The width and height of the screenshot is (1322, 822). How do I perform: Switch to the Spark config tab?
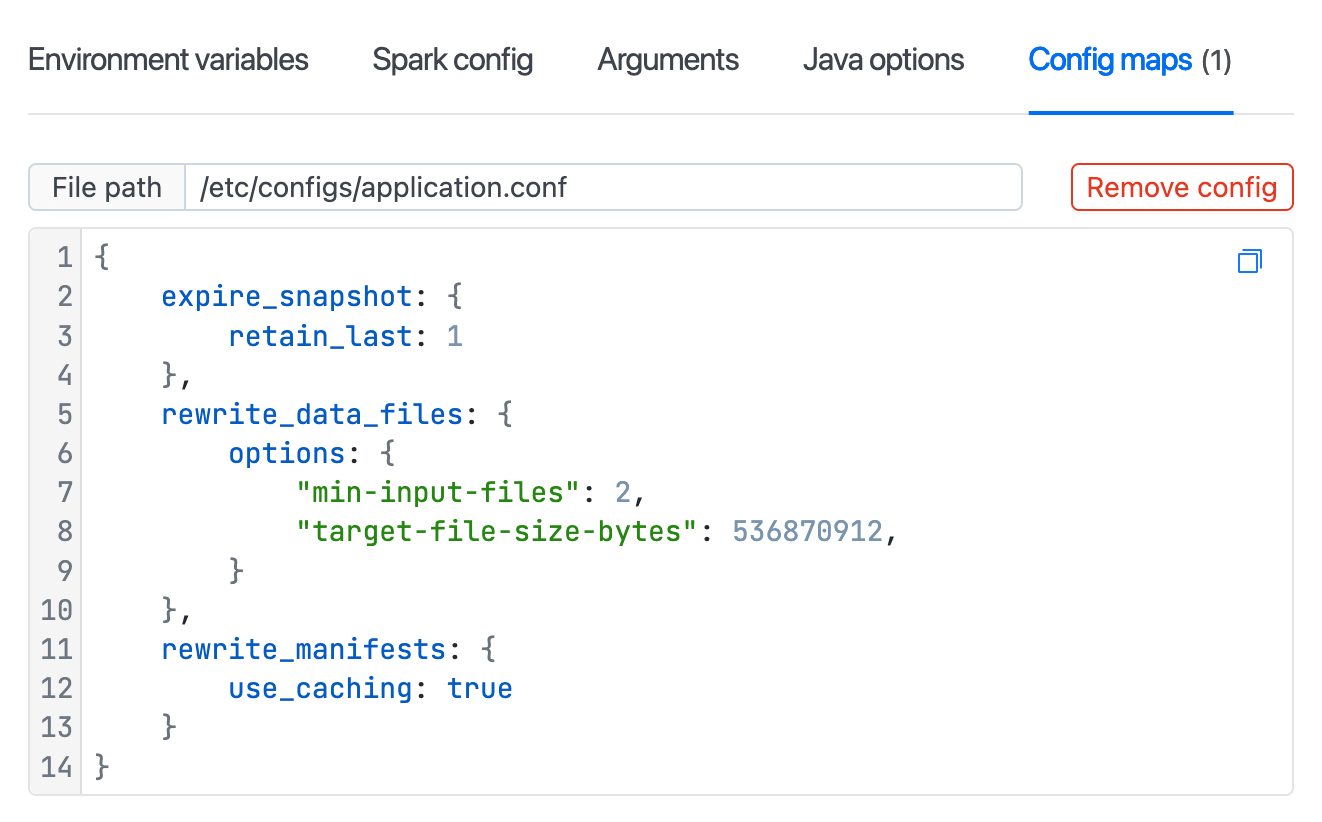(453, 60)
